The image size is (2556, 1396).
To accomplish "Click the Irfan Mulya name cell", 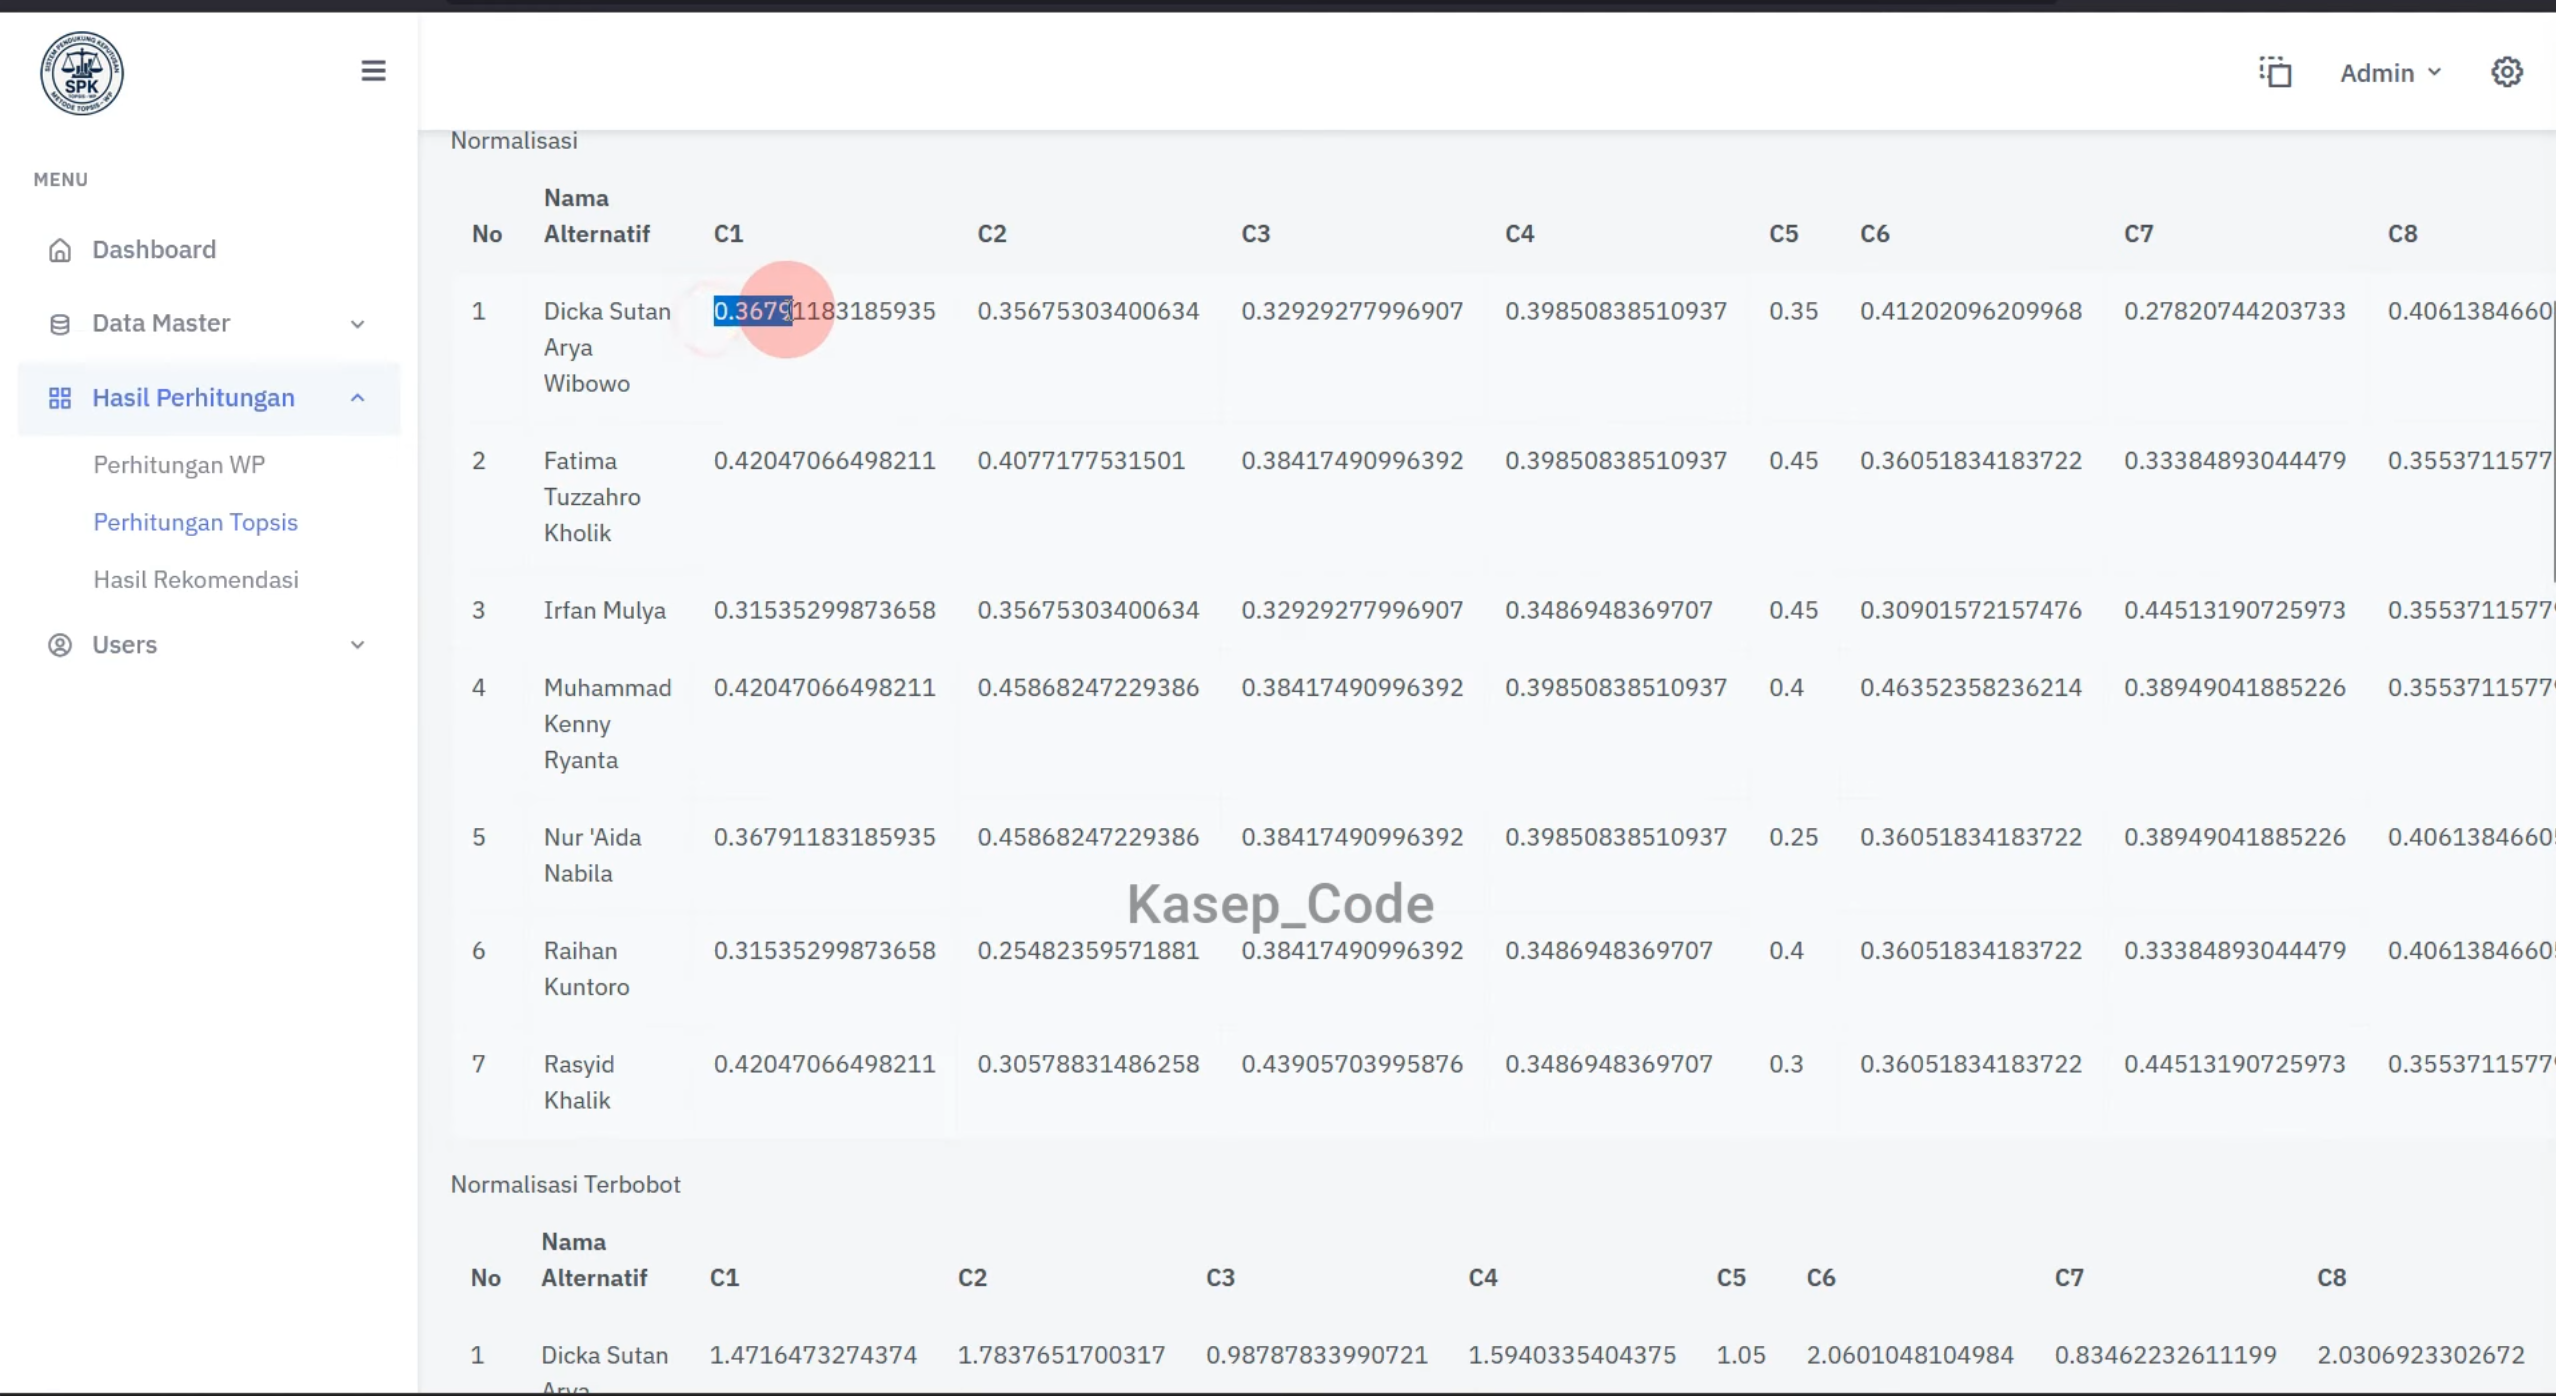I will point(604,610).
